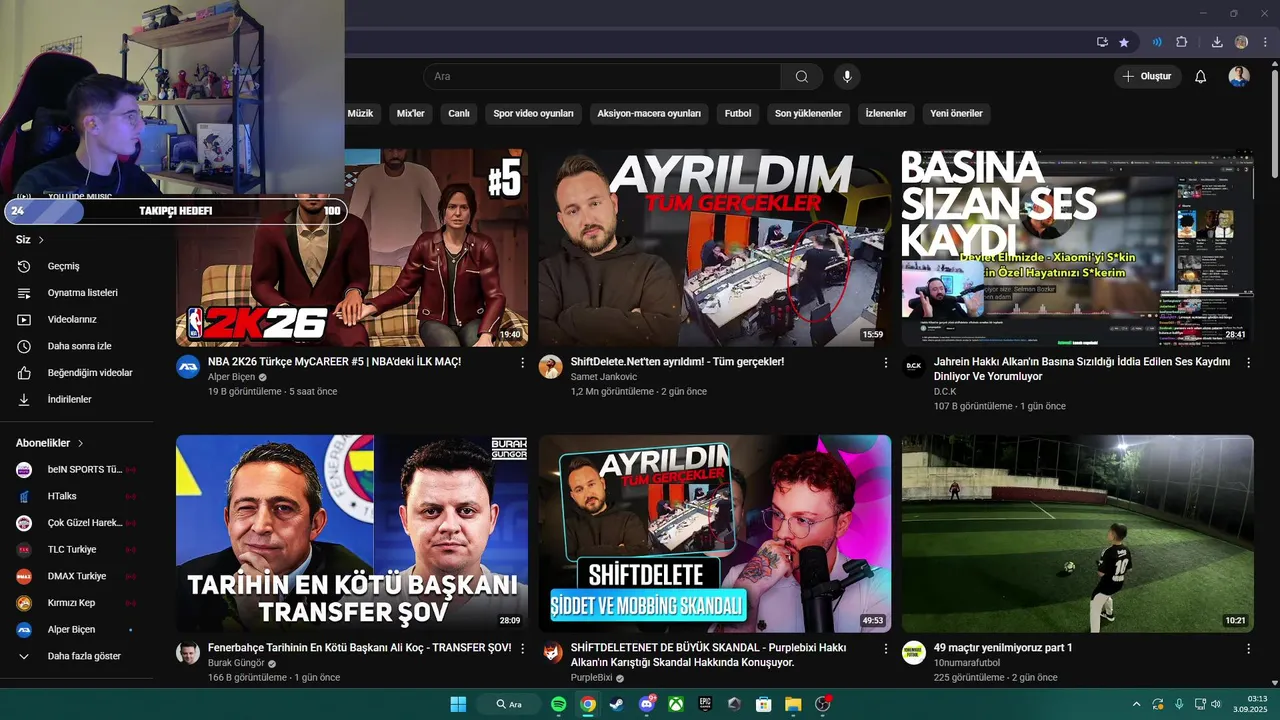The image size is (1280, 720).
Task: Click Alper Biçen channel avatar under NBA video
Action: pos(188,367)
